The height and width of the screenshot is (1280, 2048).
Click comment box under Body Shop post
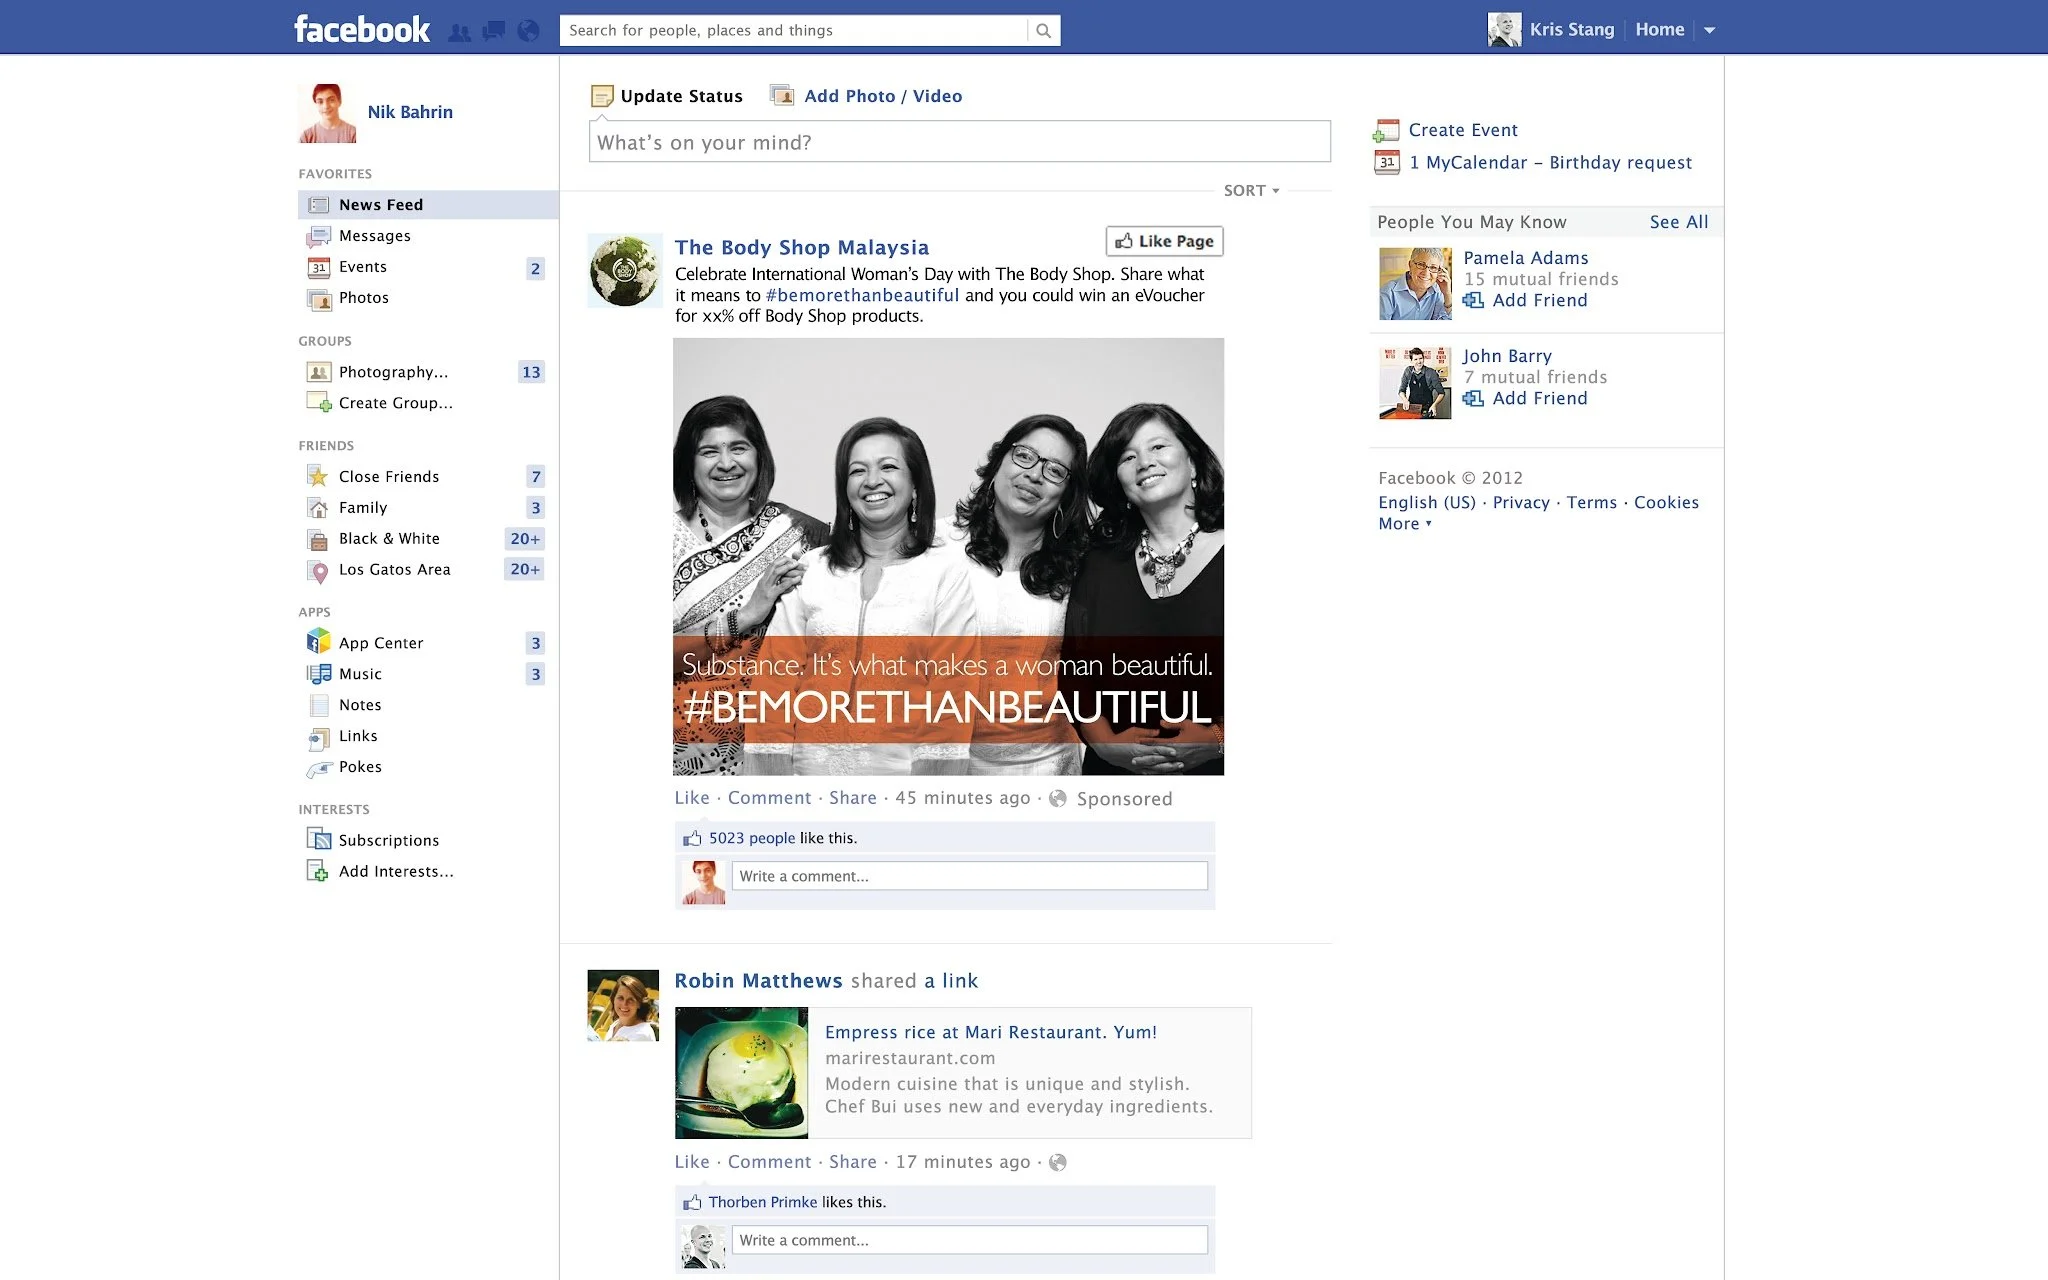coord(970,876)
